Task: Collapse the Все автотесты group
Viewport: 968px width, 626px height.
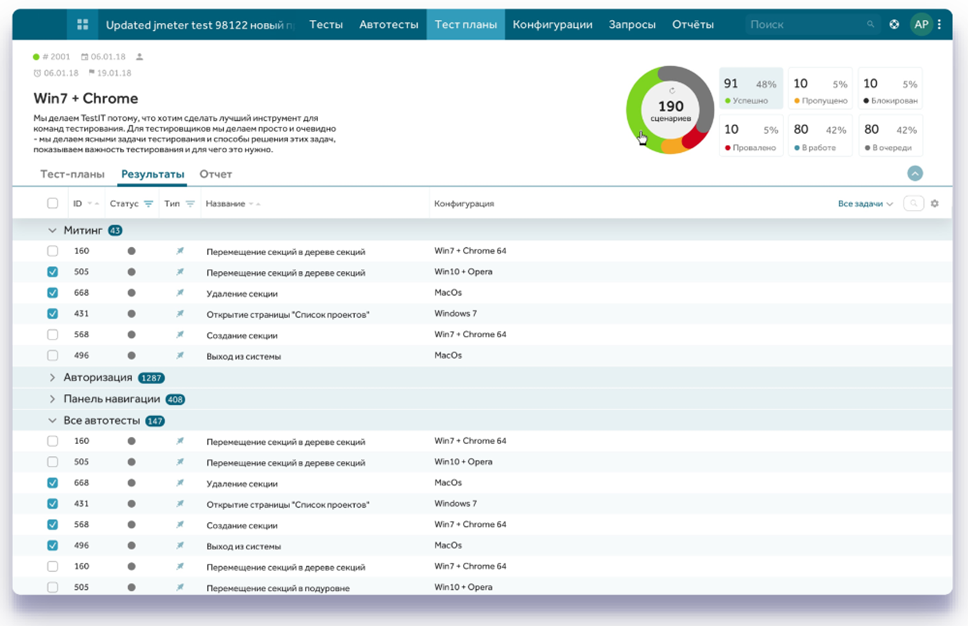Action: point(52,420)
